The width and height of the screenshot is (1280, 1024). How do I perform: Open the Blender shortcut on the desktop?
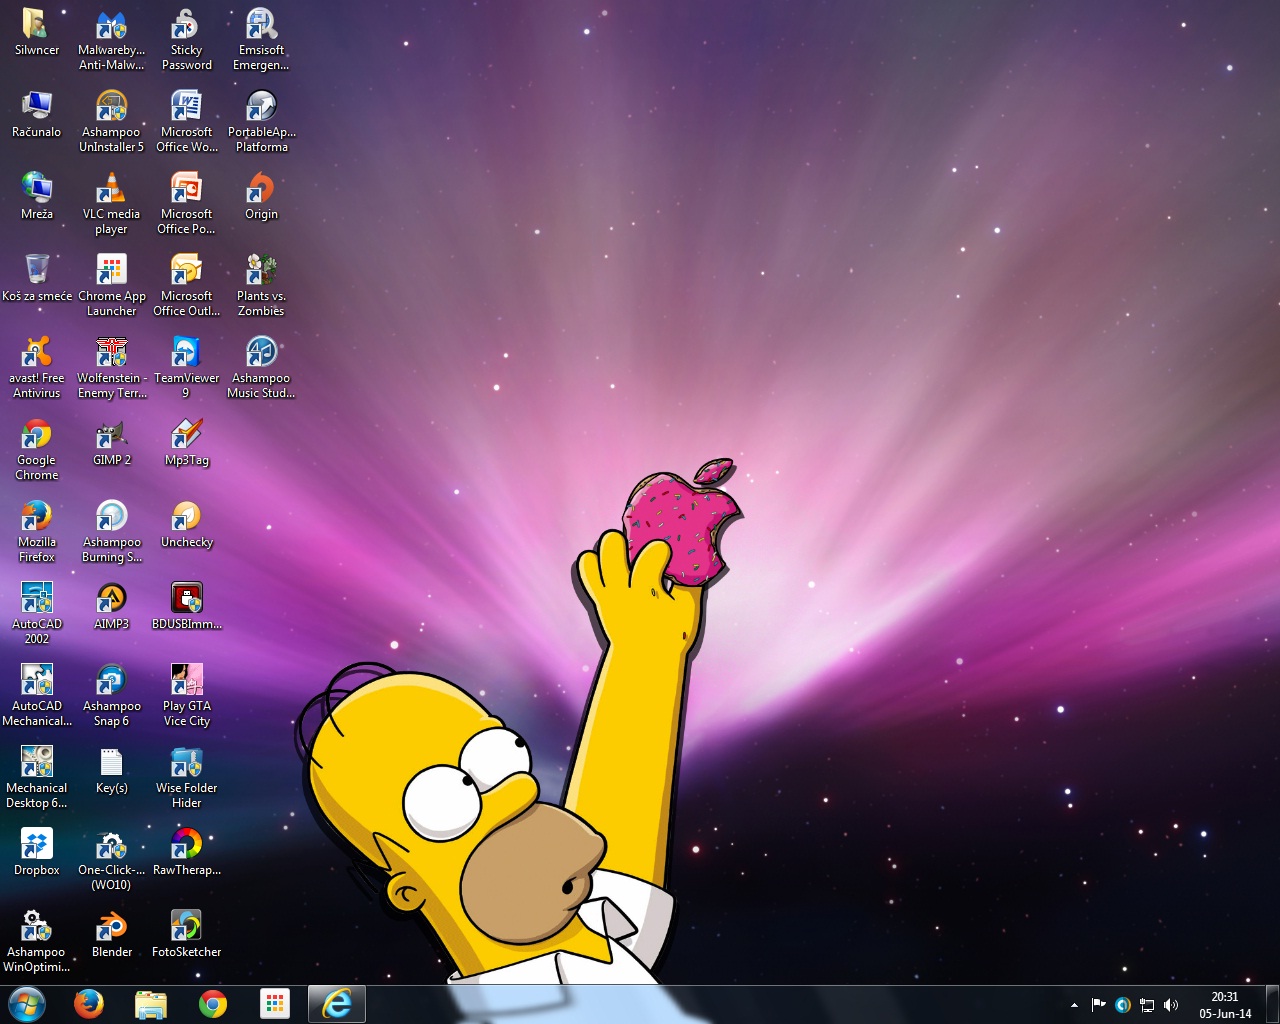(x=111, y=927)
